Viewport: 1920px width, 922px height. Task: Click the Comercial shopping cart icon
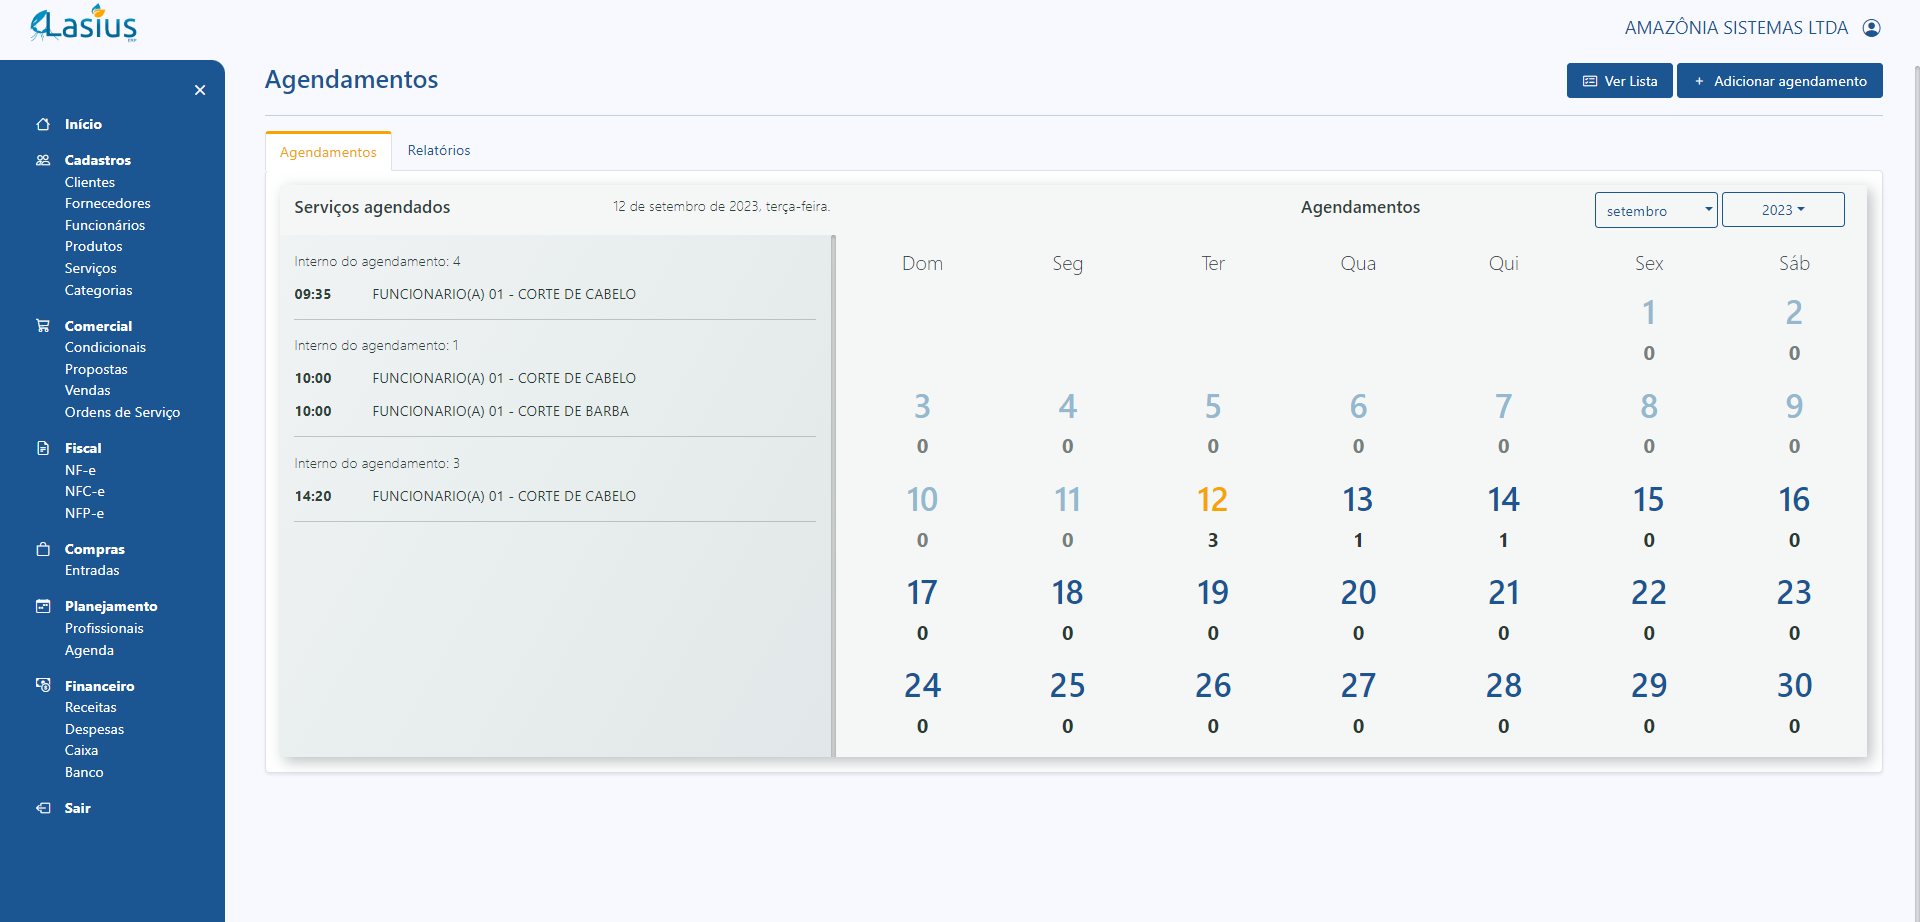pyautogui.click(x=43, y=326)
